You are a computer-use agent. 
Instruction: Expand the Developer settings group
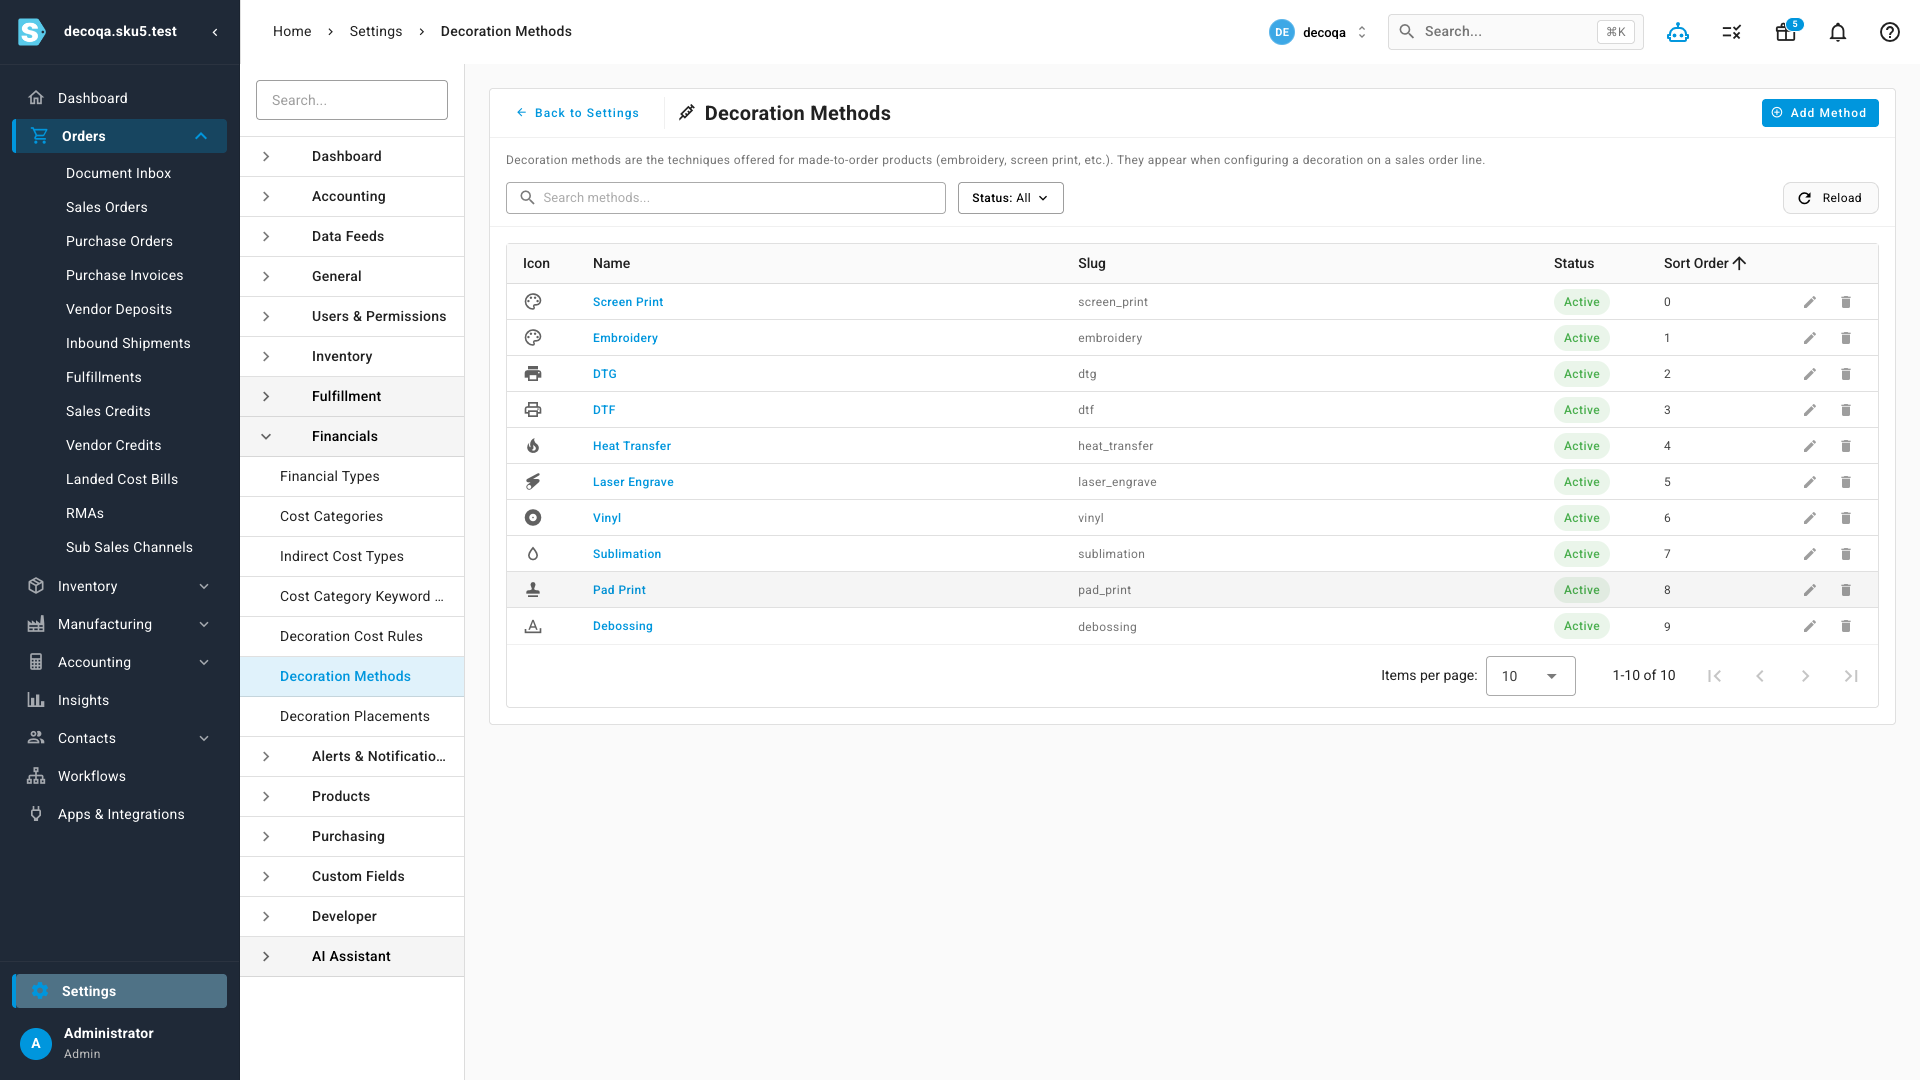pos(352,916)
